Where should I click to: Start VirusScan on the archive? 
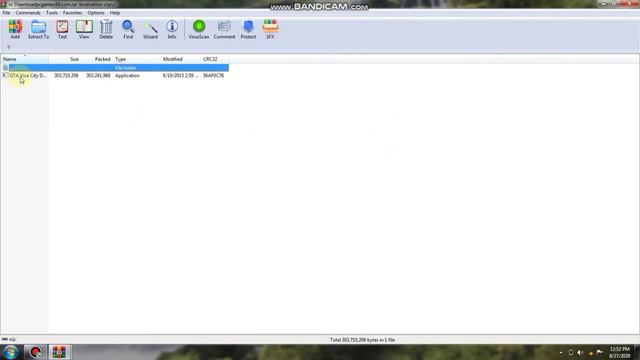coord(199,29)
